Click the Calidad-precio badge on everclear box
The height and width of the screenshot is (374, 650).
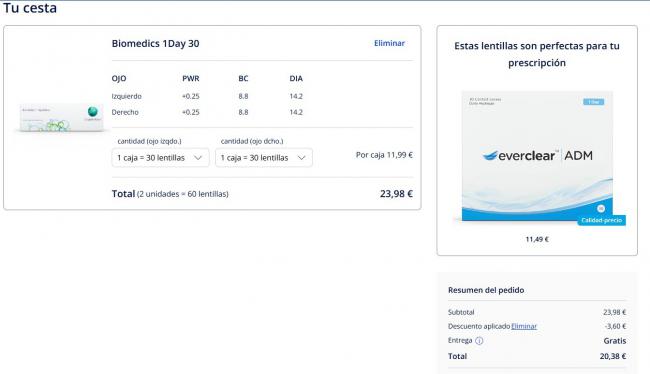601,220
